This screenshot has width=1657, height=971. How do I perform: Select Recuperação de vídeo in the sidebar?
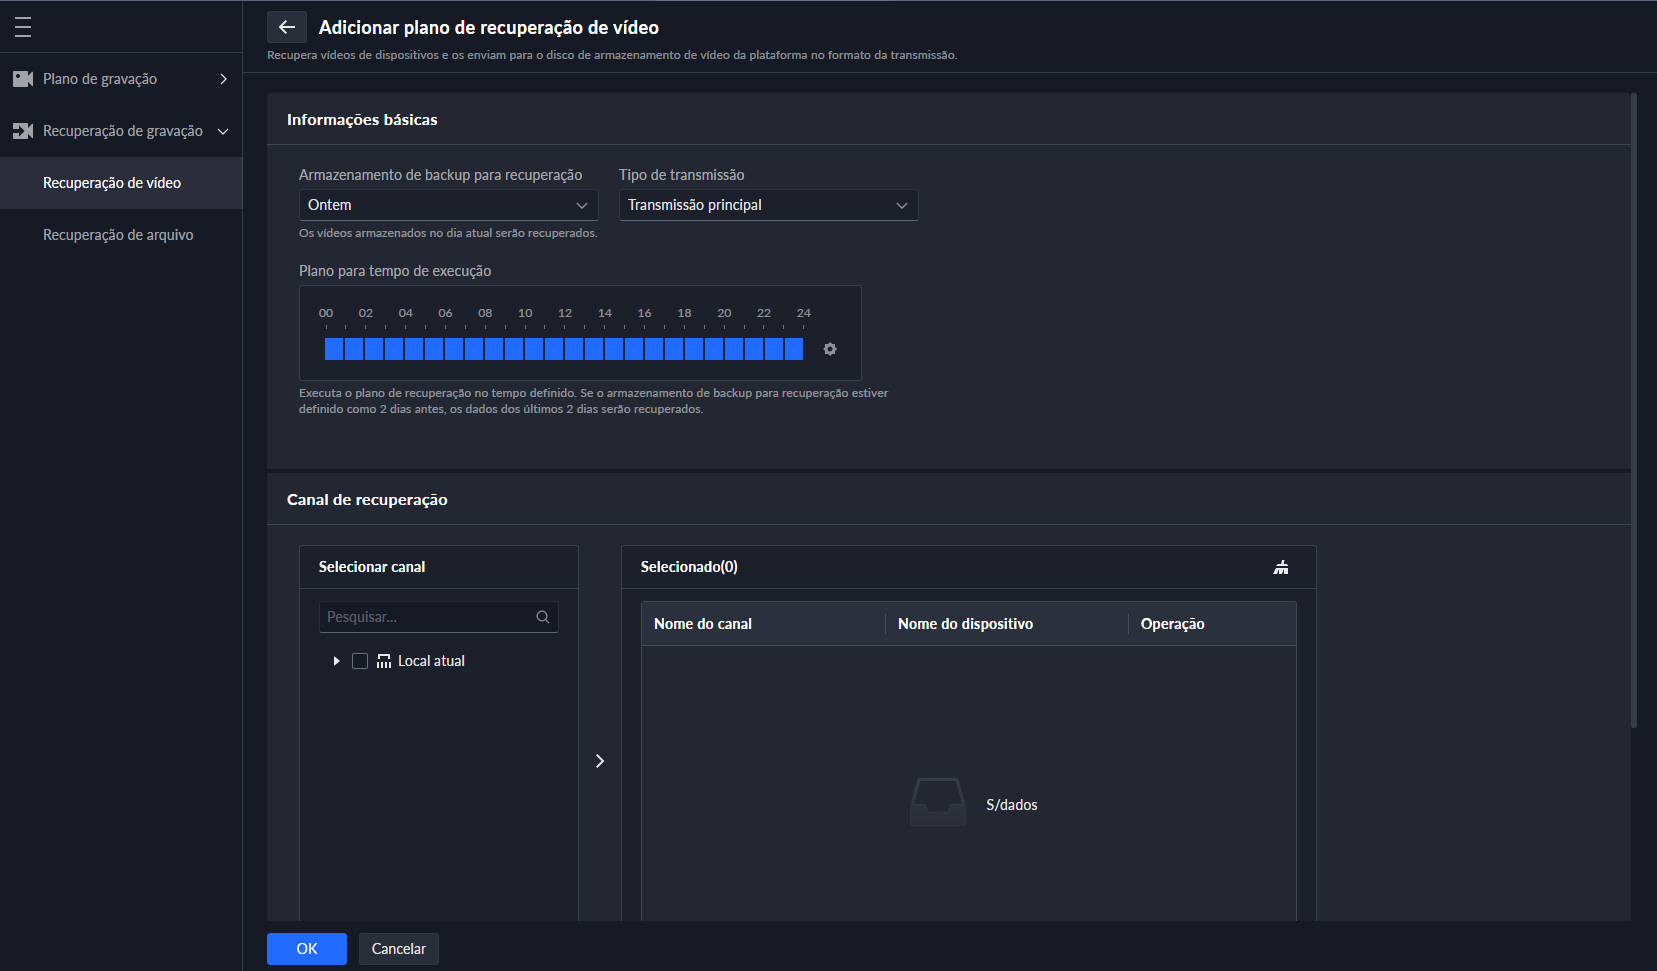point(112,183)
